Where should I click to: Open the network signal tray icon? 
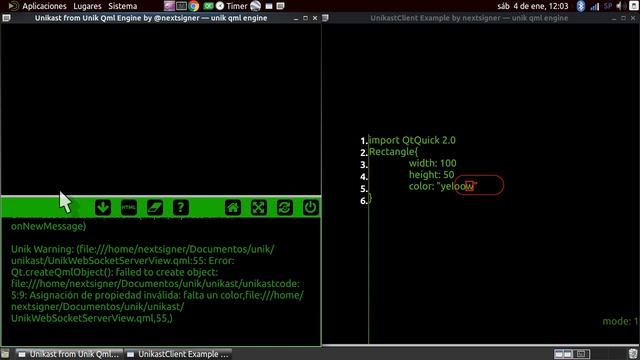tap(595, 6)
